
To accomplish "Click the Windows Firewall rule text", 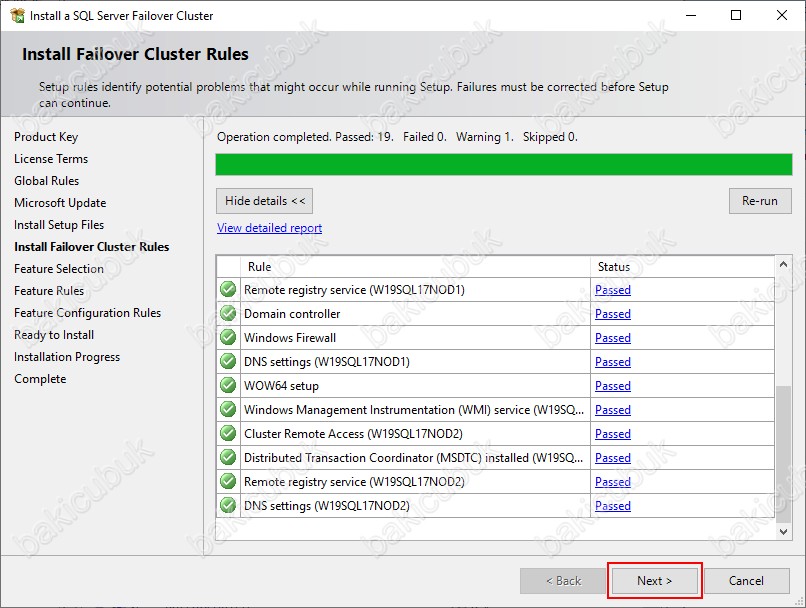I will (290, 338).
